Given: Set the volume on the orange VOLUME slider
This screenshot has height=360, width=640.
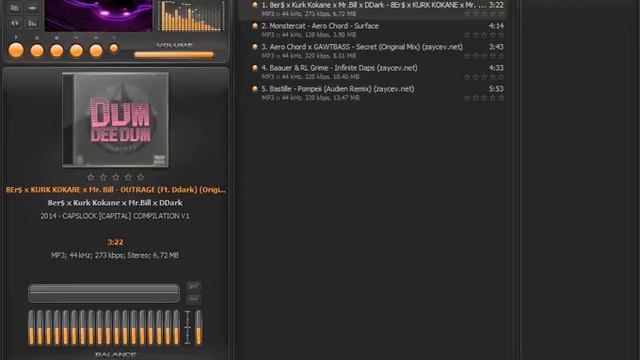Looking at the screenshot, I should tap(174, 54).
